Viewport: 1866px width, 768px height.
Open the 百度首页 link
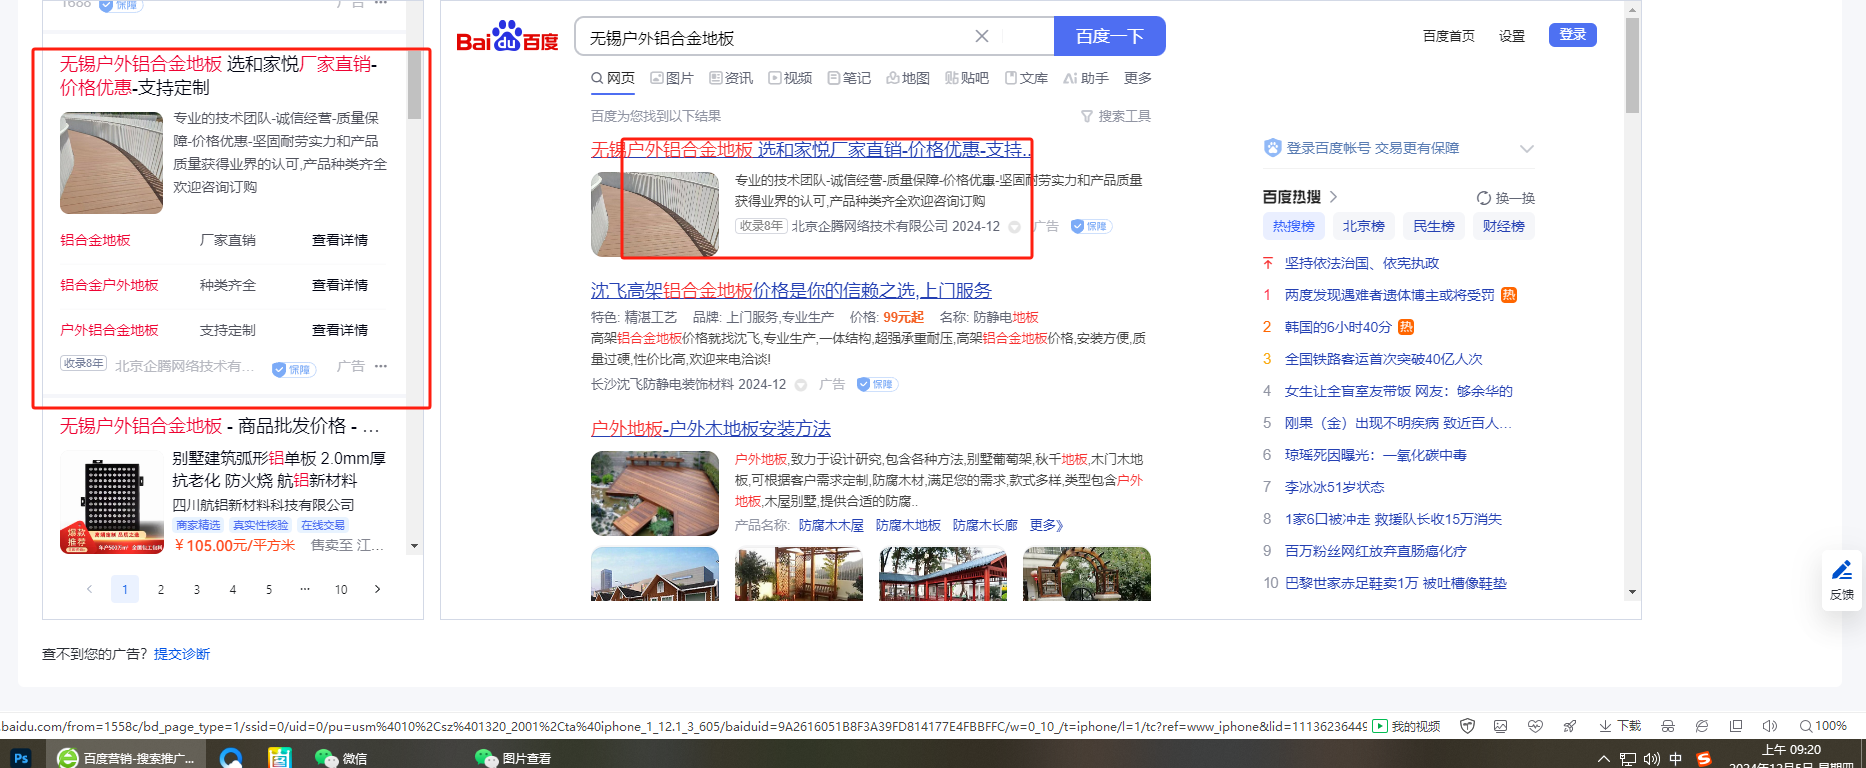(1449, 36)
